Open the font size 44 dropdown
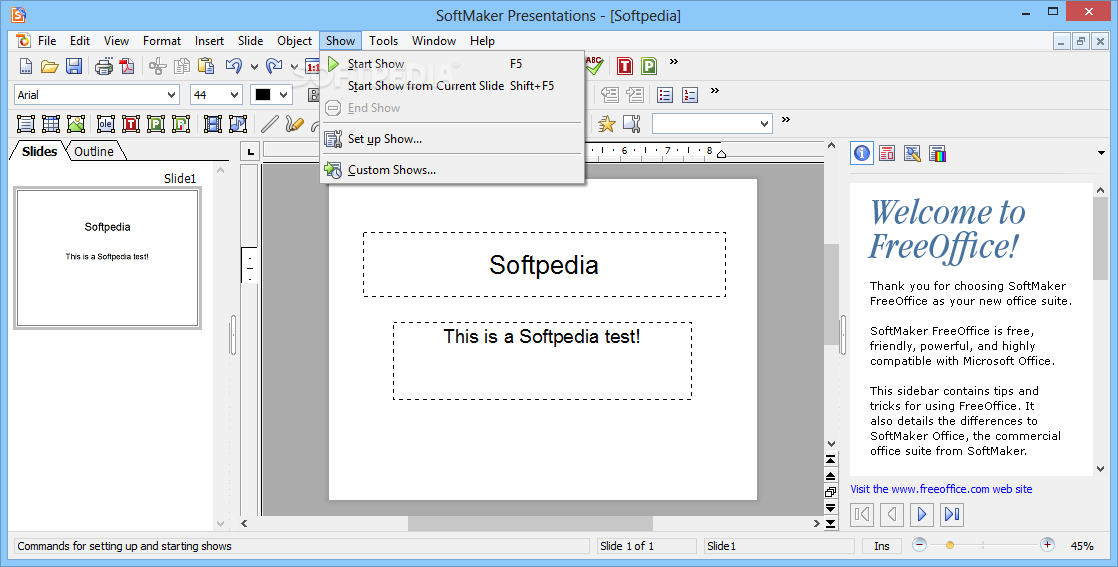 (x=234, y=95)
